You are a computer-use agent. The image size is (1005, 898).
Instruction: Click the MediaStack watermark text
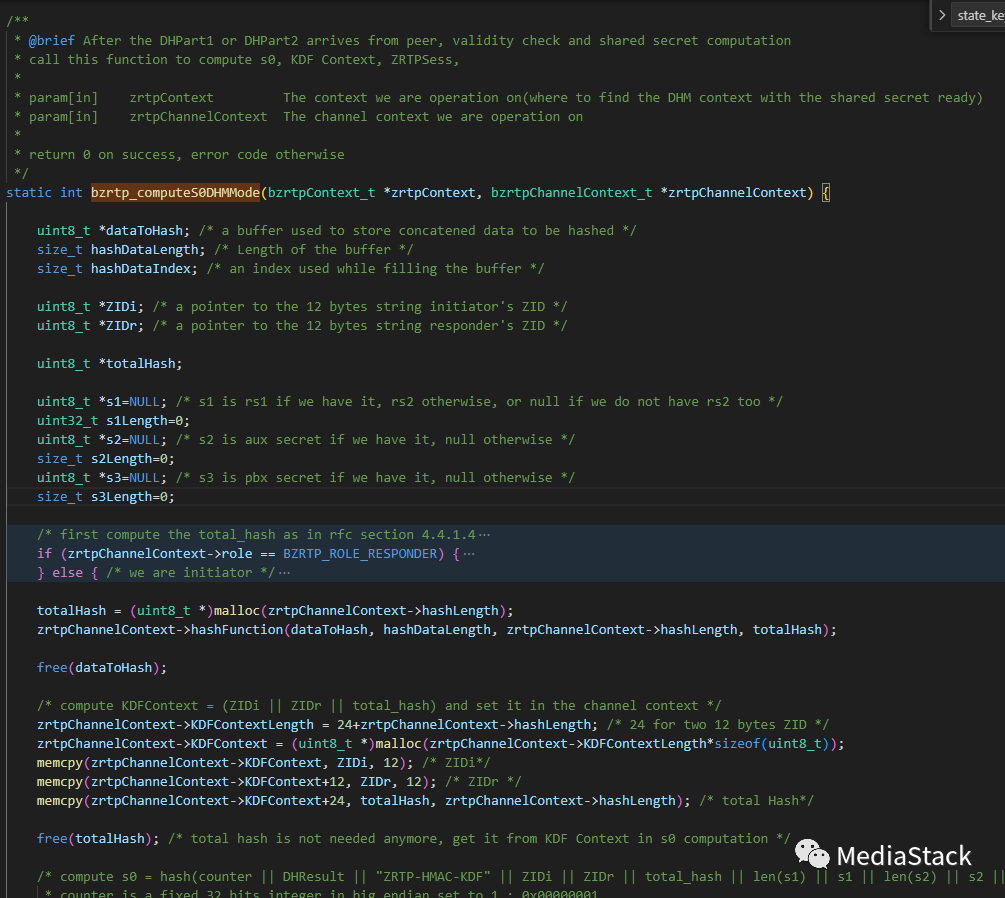[x=903, y=856]
